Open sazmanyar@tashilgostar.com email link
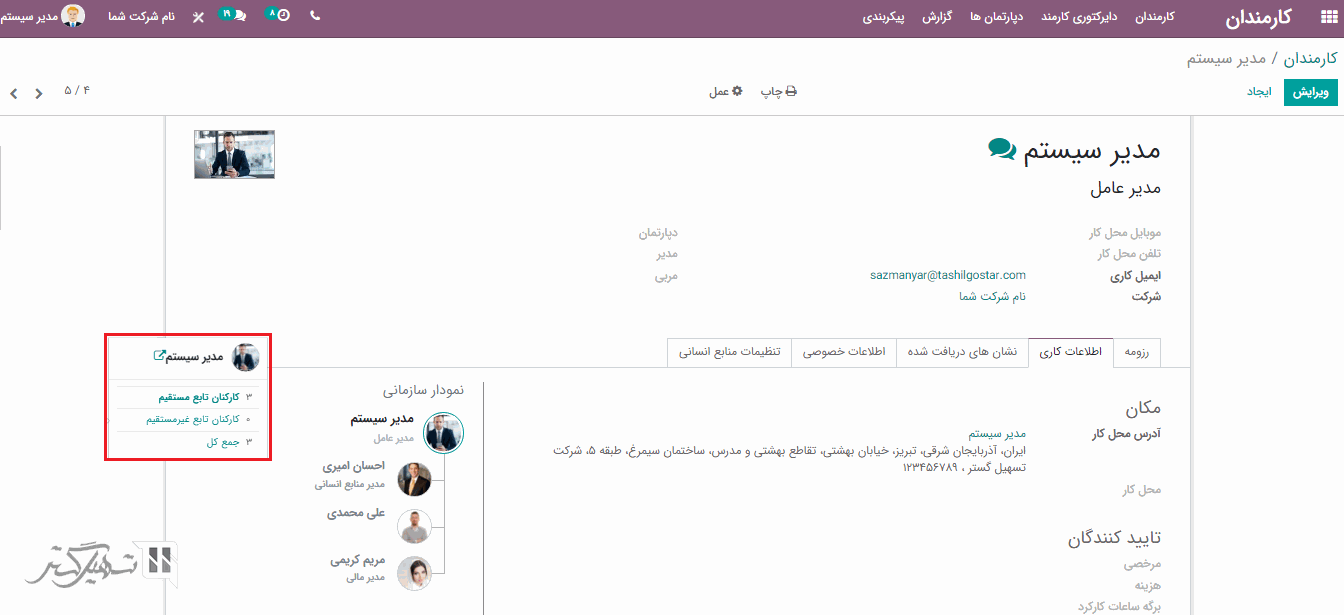Viewport: 1344px width, 615px height. point(947,275)
